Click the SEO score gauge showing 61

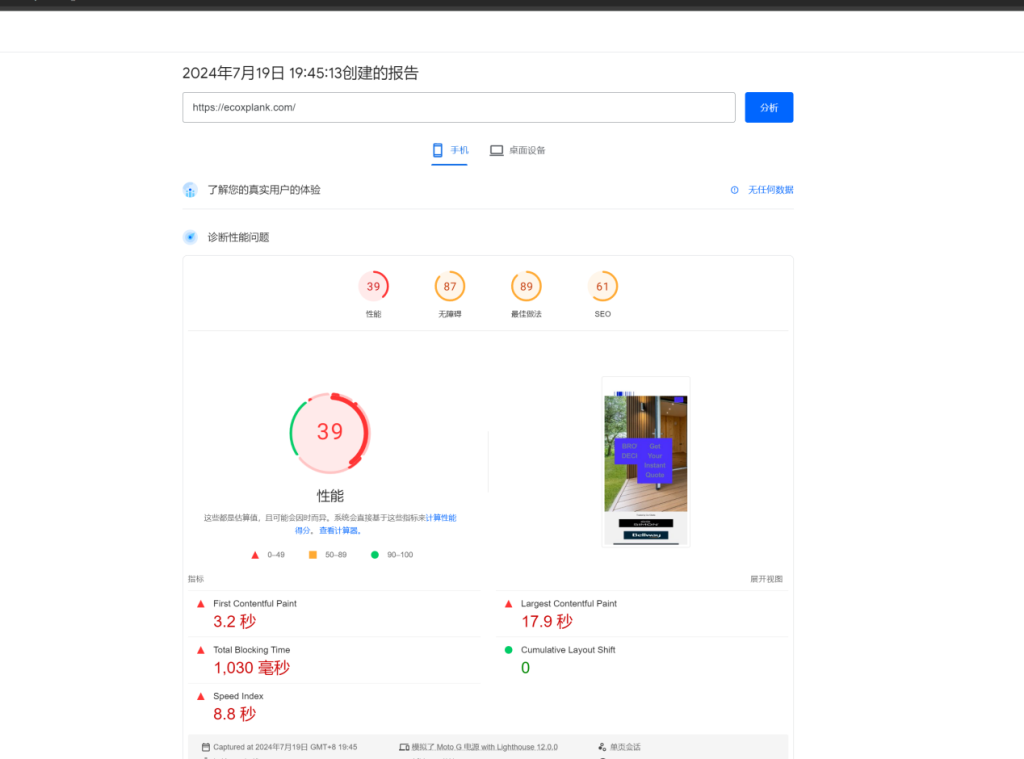click(x=602, y=287)
